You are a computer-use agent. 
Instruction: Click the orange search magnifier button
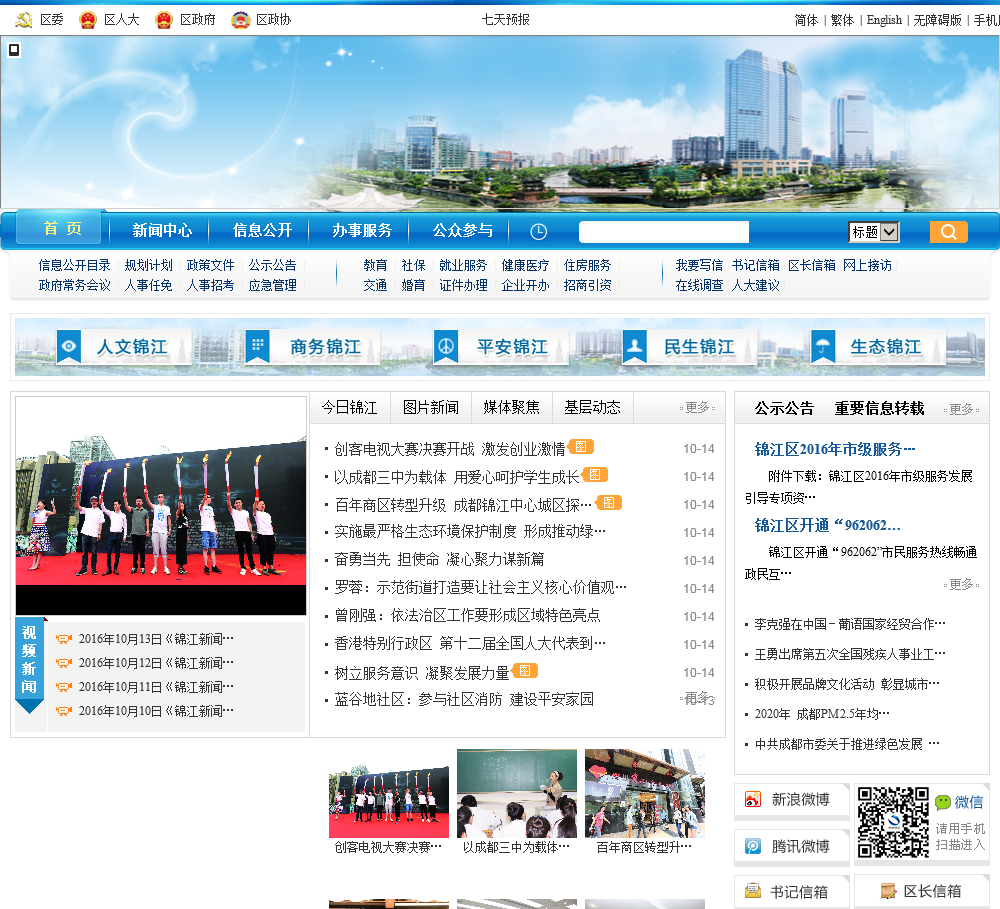[x=948, y=232]
